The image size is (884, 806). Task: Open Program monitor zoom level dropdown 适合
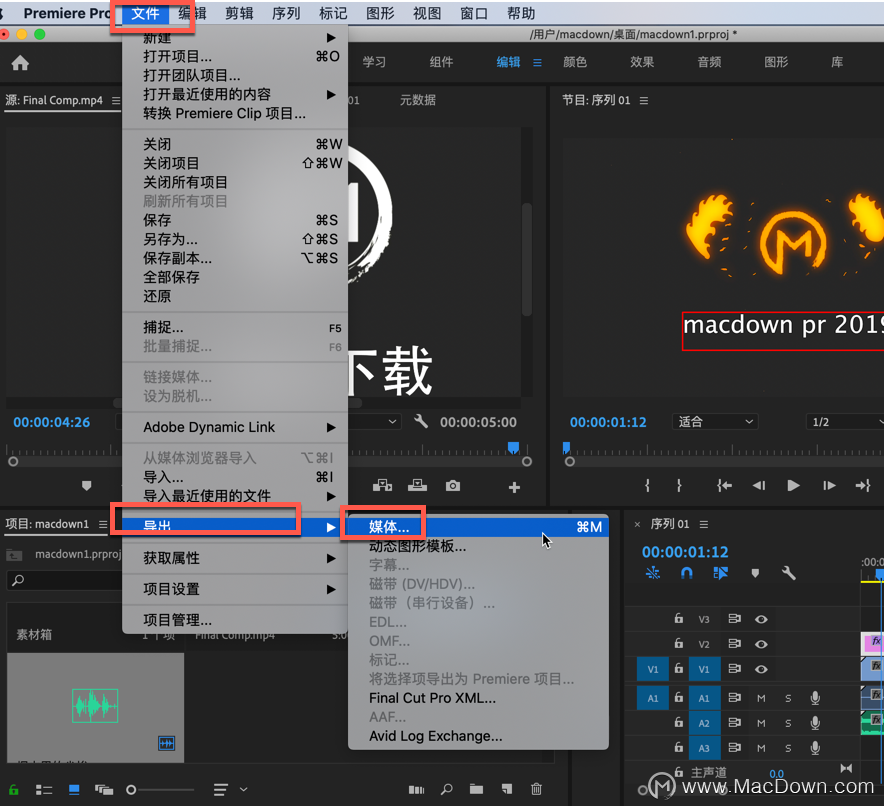[x=715, y=422]
